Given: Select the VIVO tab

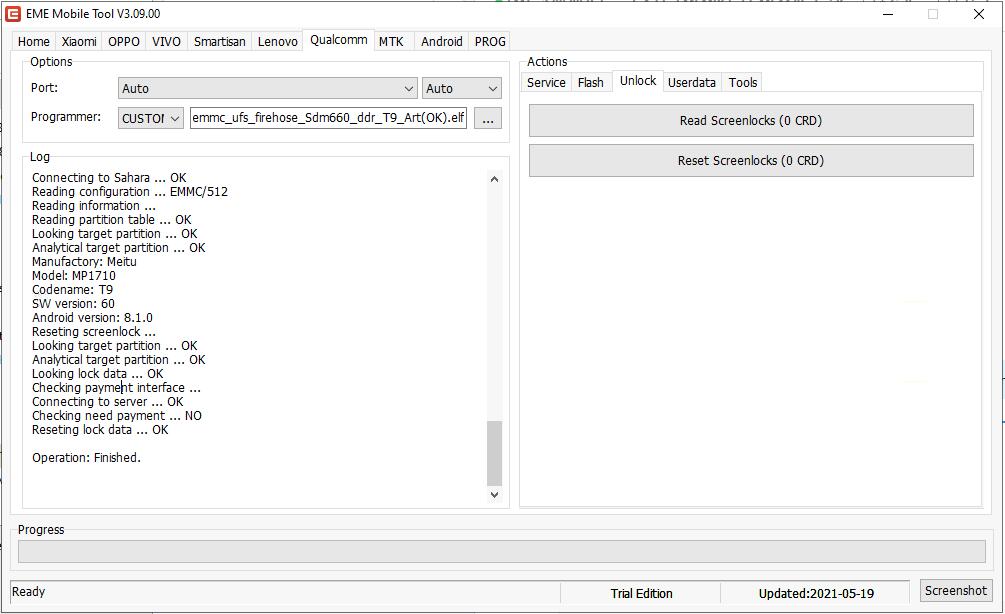Looking at the screenshot, I should (166, 42).
